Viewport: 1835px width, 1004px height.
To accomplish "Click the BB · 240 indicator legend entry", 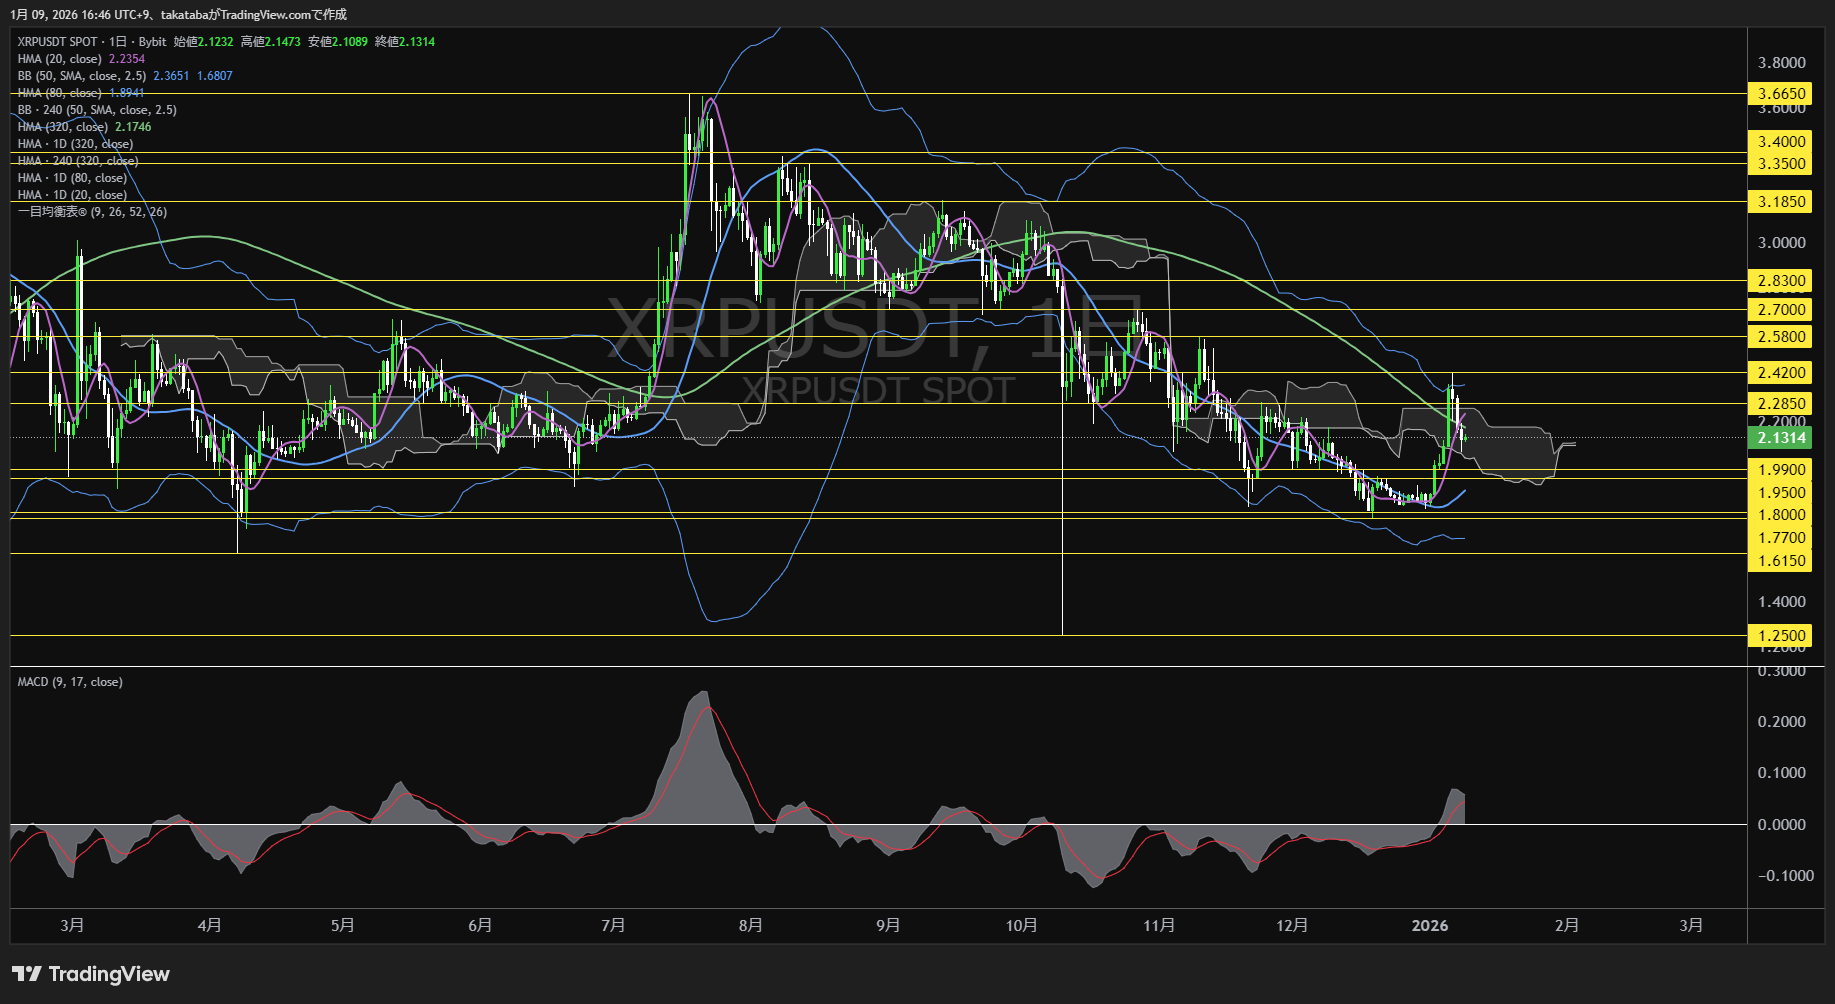I will 97,110.
